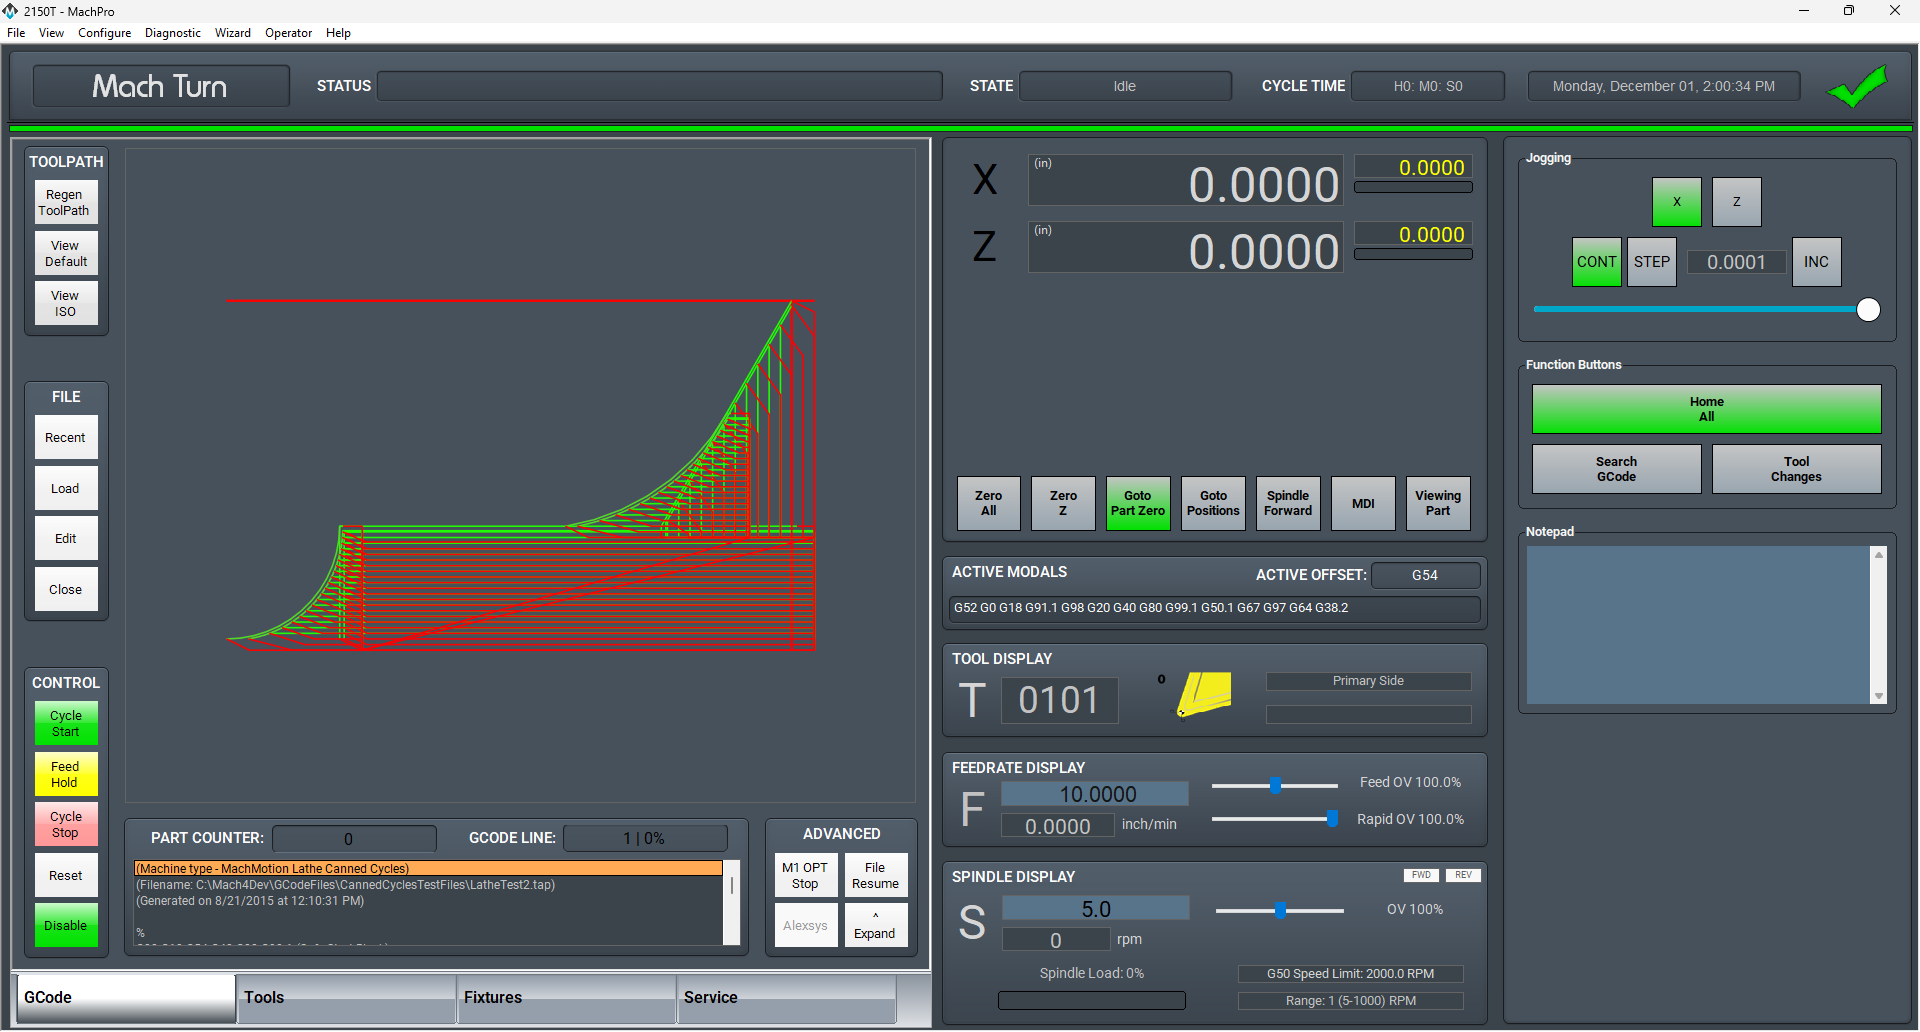This screenshot has width=1920, height=1032.
Task: Click the green checkmark status icon
Action: pos(1857,86)
